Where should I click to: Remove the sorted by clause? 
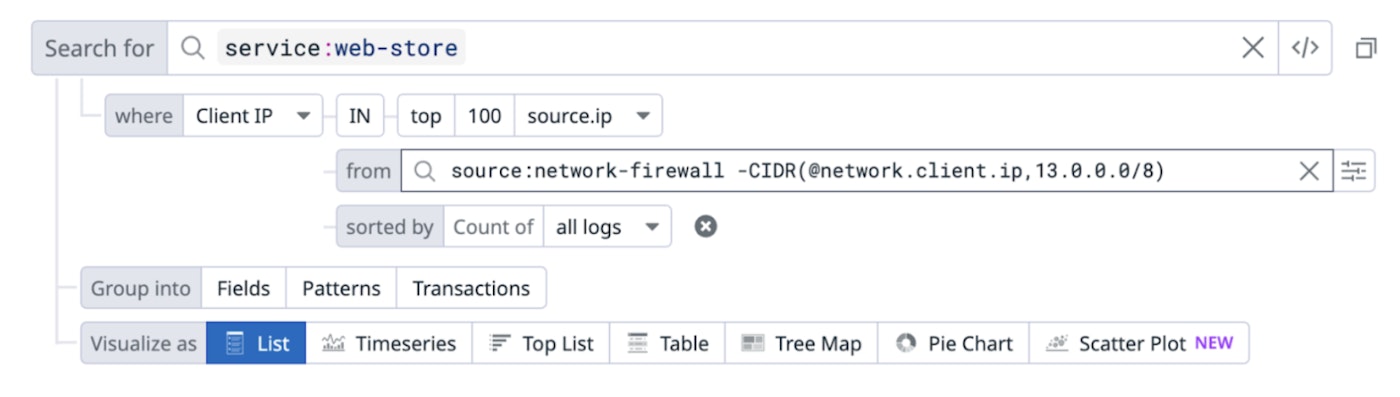[706, 227]
